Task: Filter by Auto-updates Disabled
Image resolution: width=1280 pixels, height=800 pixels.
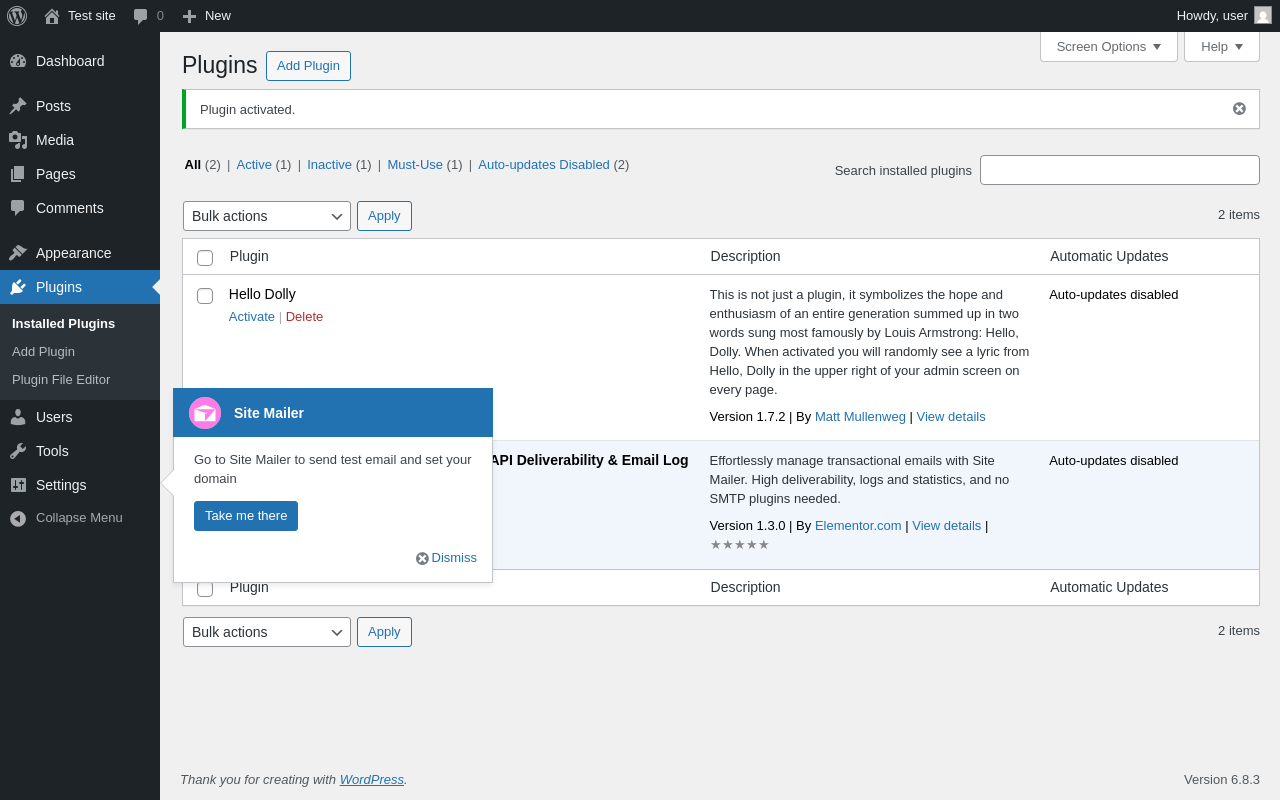Action: point(544,164)
